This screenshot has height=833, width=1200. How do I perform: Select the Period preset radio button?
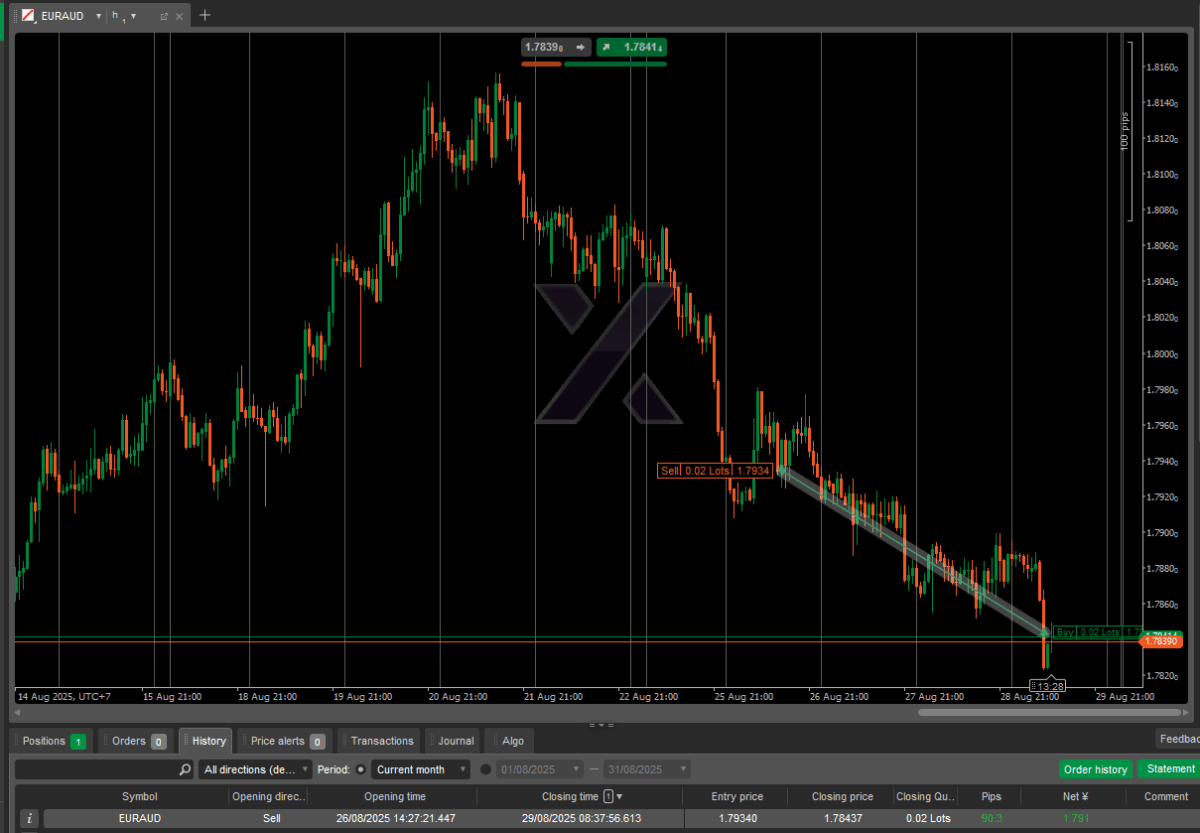click(x=361, y=770)
